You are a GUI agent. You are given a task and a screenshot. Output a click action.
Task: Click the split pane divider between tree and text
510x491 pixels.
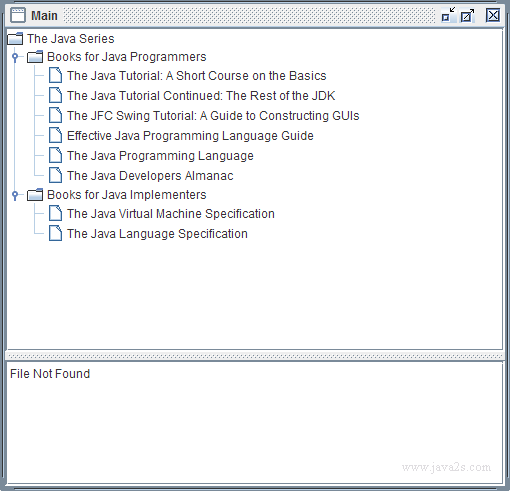(255, 356)
